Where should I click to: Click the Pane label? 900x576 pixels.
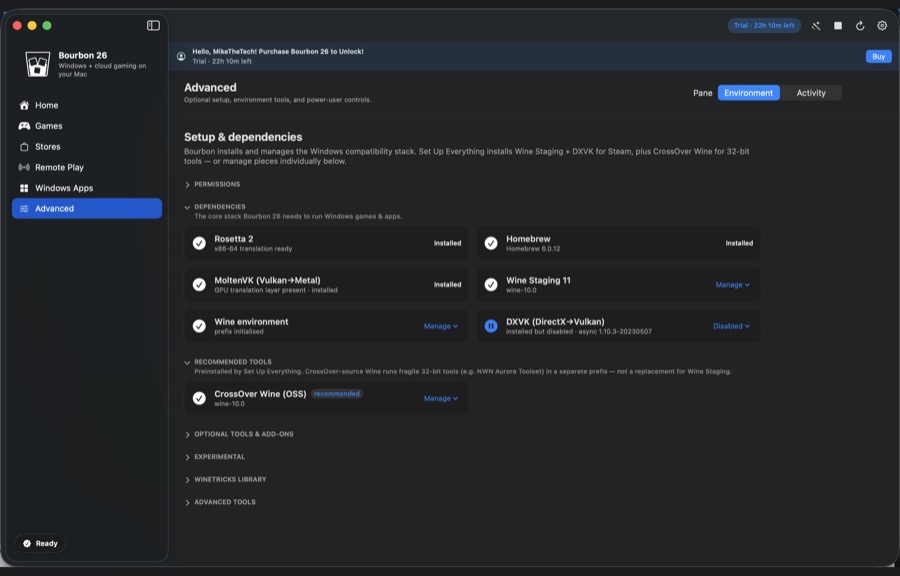click(x=703, y=93)
